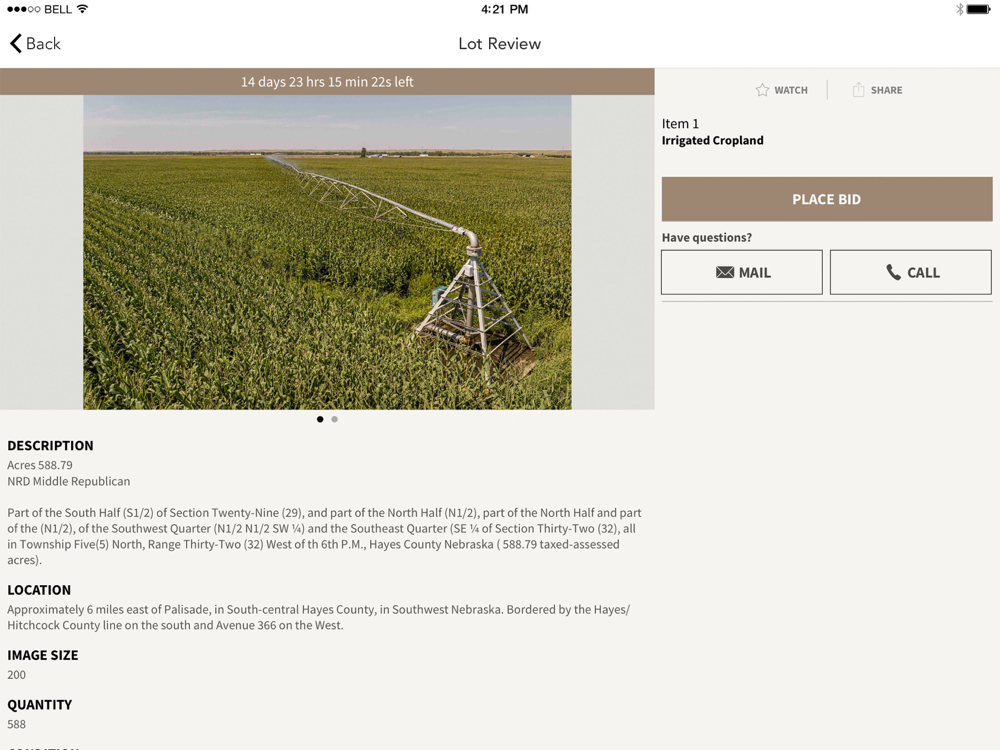
Task: Click the Back text link
Action: tap(43, 43)
